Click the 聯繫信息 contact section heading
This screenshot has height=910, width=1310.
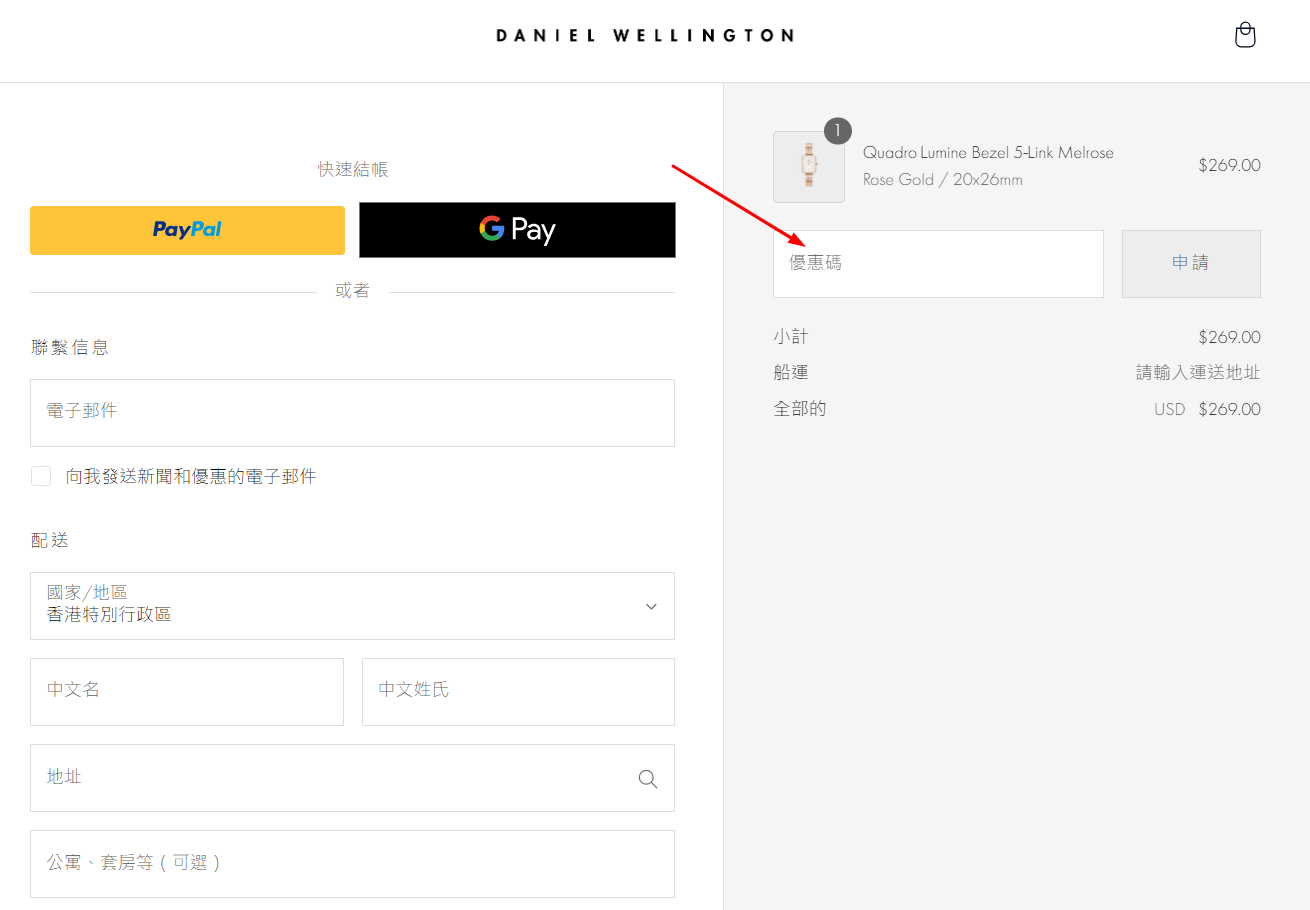point(70,347)
